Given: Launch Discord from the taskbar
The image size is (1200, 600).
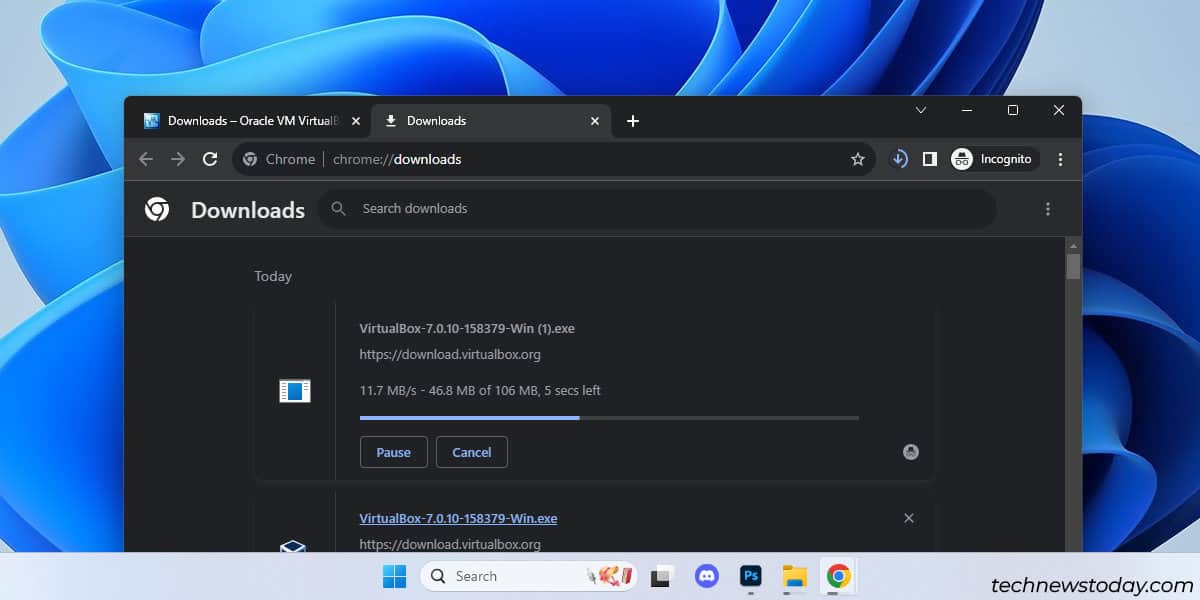Looking at the screenshot, I should 707,576.
